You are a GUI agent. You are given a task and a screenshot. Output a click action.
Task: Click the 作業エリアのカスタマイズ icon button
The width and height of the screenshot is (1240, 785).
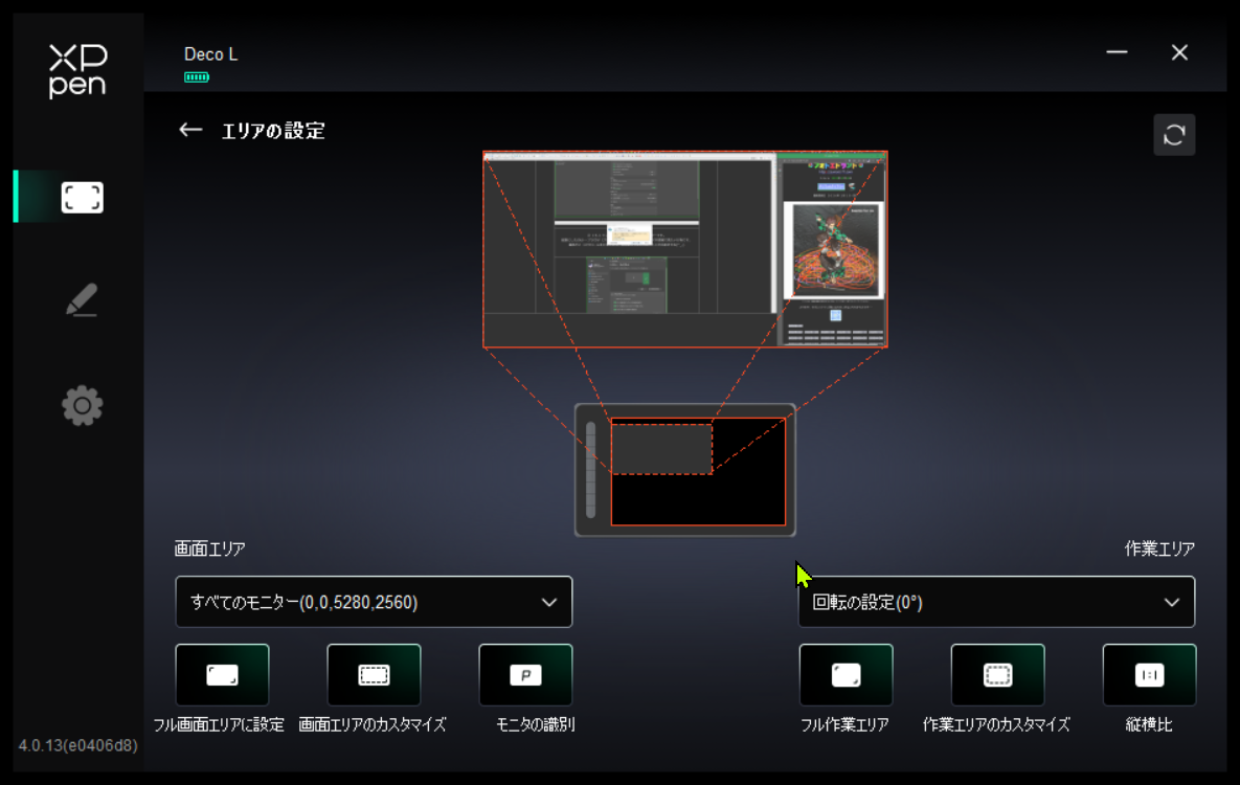(x=998, y=675)
